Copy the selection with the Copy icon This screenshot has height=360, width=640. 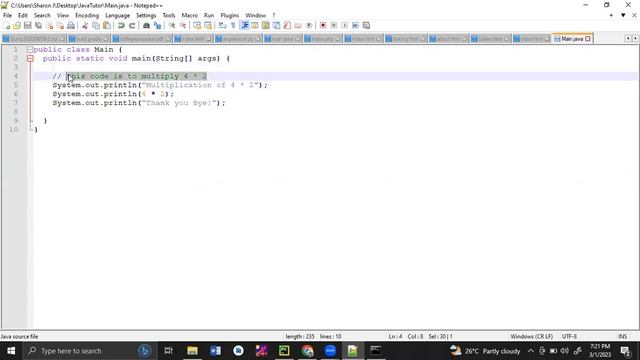[96, 25]
